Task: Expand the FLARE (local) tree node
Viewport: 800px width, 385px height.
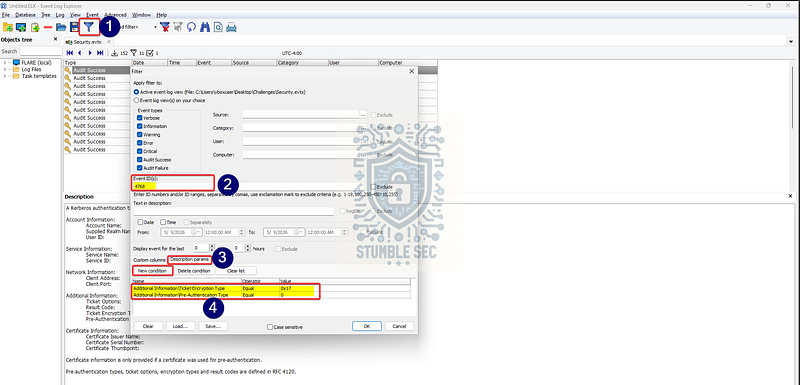Action: (5, 62)
